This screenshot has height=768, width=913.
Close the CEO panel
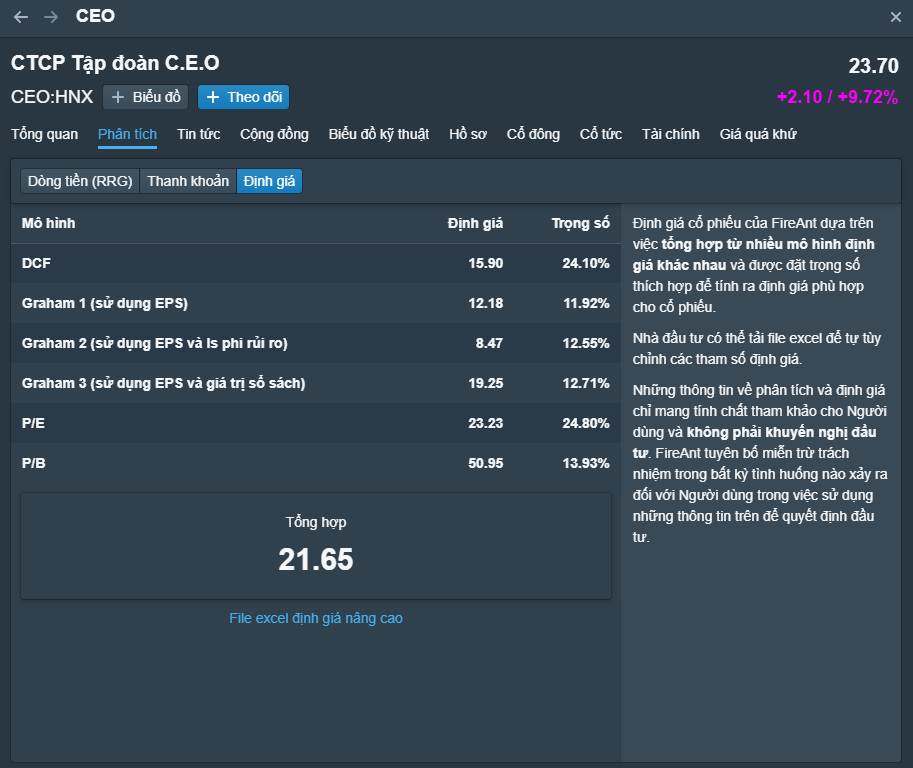[895, 17]
